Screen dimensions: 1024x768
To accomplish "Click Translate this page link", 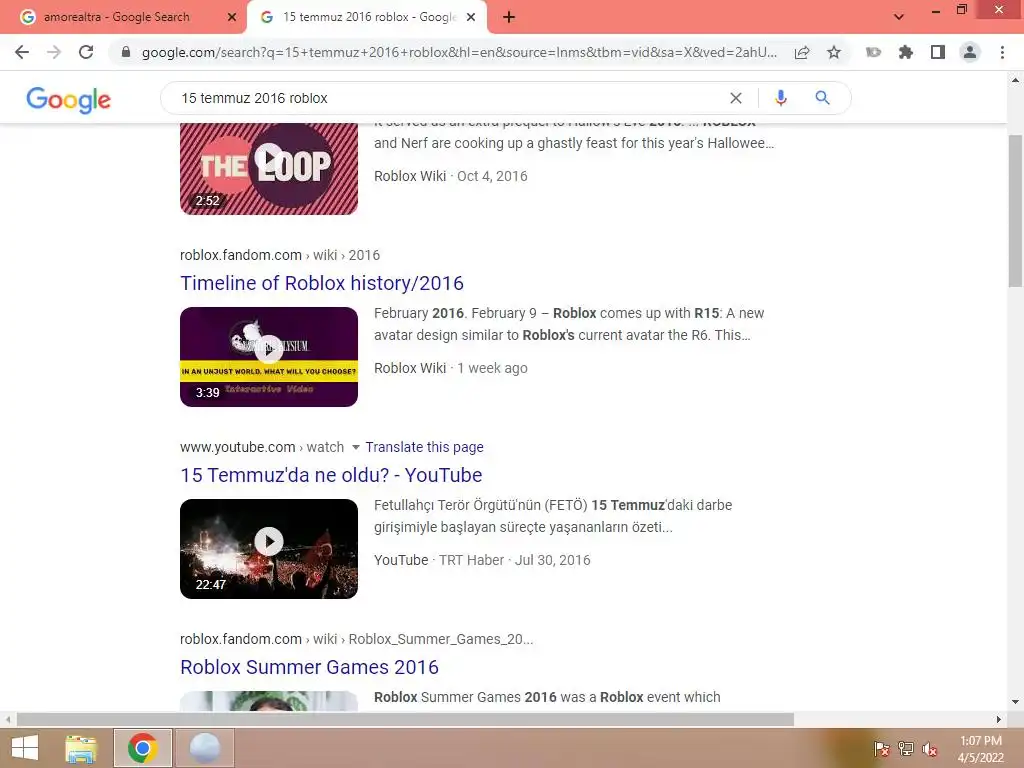I will point(424,447).
